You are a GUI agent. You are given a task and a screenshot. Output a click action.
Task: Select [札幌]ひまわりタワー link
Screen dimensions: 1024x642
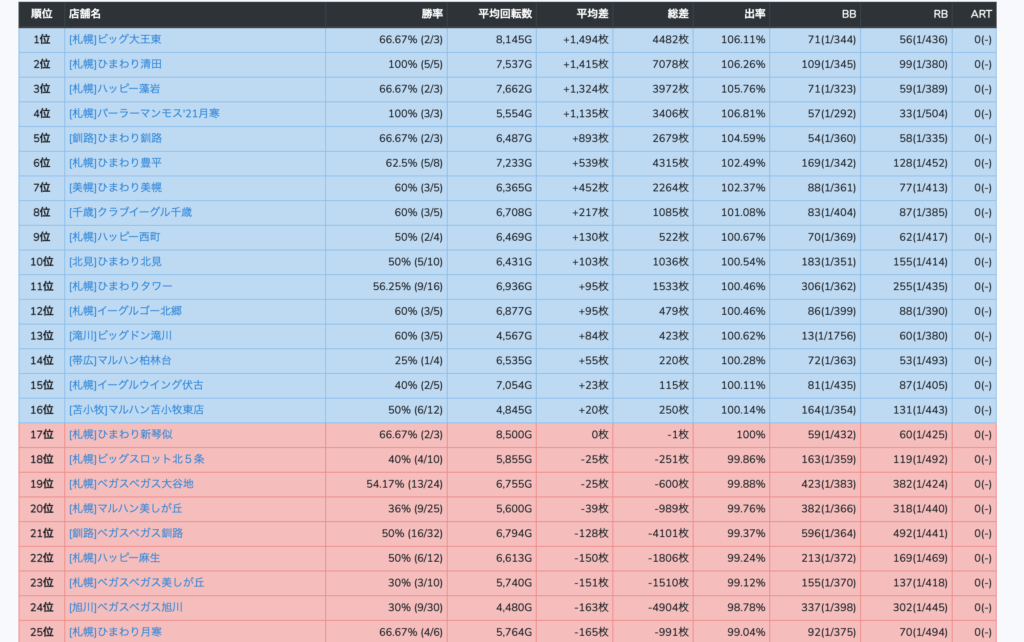pos(121,287)
